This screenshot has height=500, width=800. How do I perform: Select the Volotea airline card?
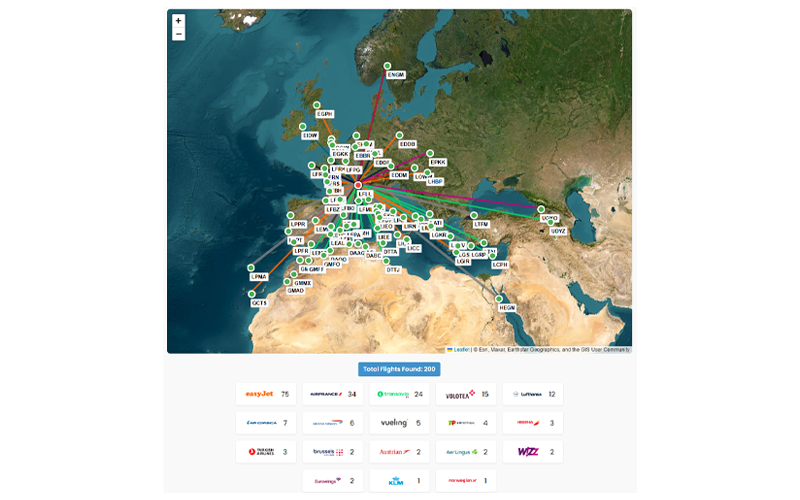(466, 394)
